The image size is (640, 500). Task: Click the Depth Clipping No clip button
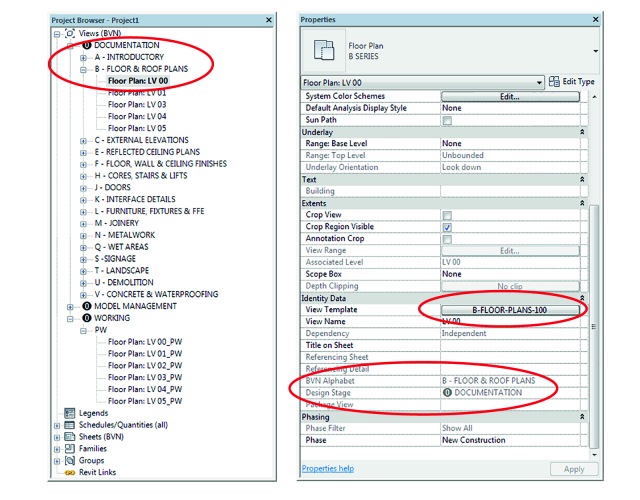tap(510, 286)
